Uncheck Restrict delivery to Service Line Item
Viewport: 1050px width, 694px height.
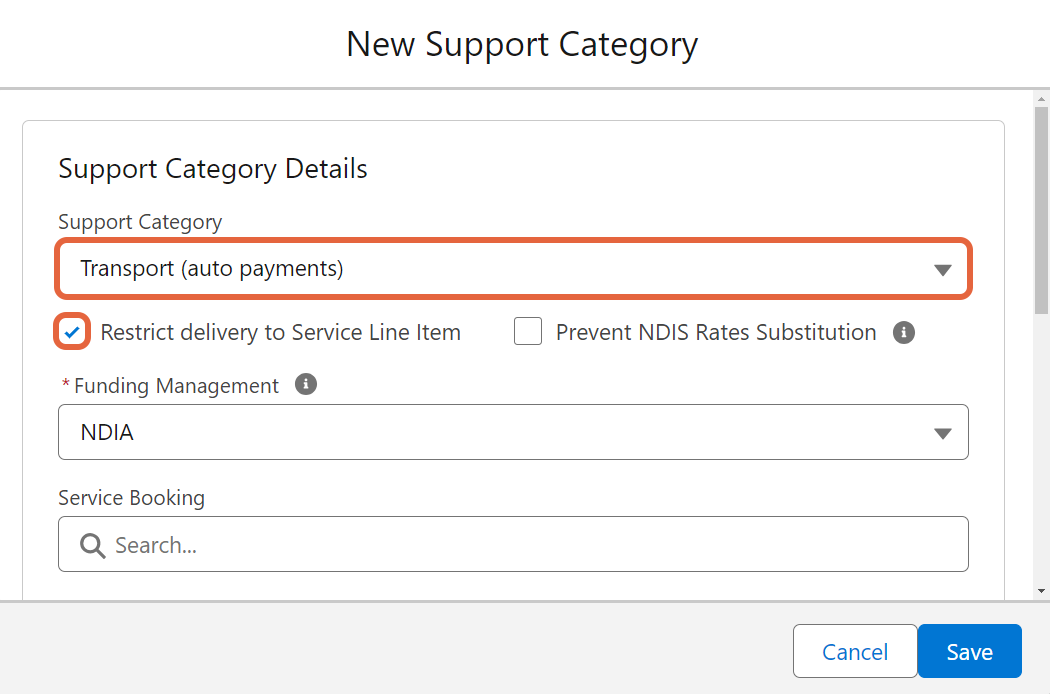[x=72, y=332]
